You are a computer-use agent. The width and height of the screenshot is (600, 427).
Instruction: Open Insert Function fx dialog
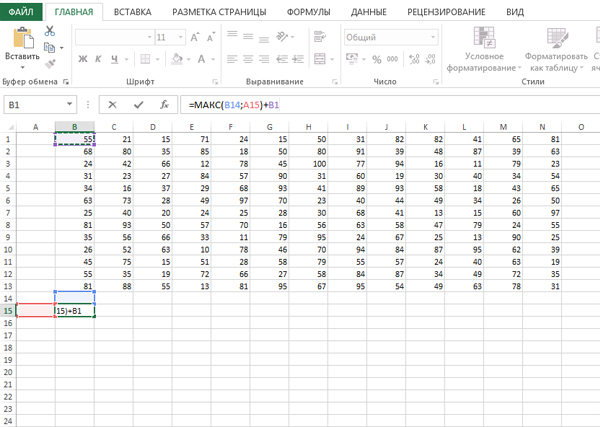pos(162,104)
